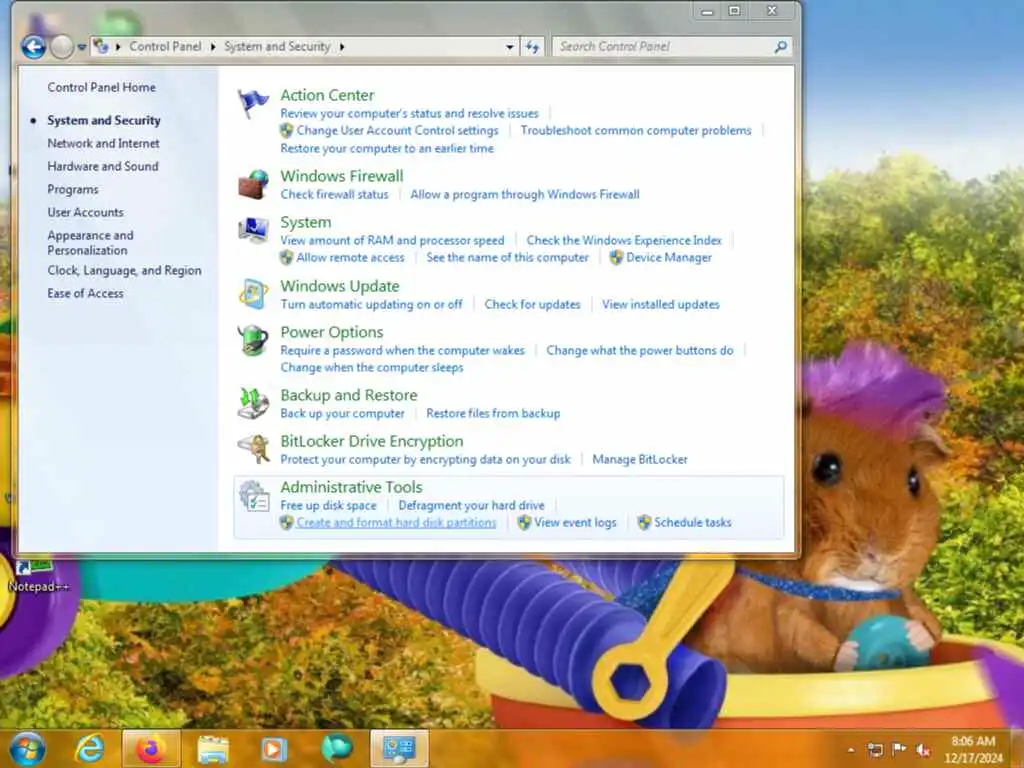Open Windows Firewall heading link
Image resolution: width=1024 pixels, height=768 pixels.
tap(342, 176)
